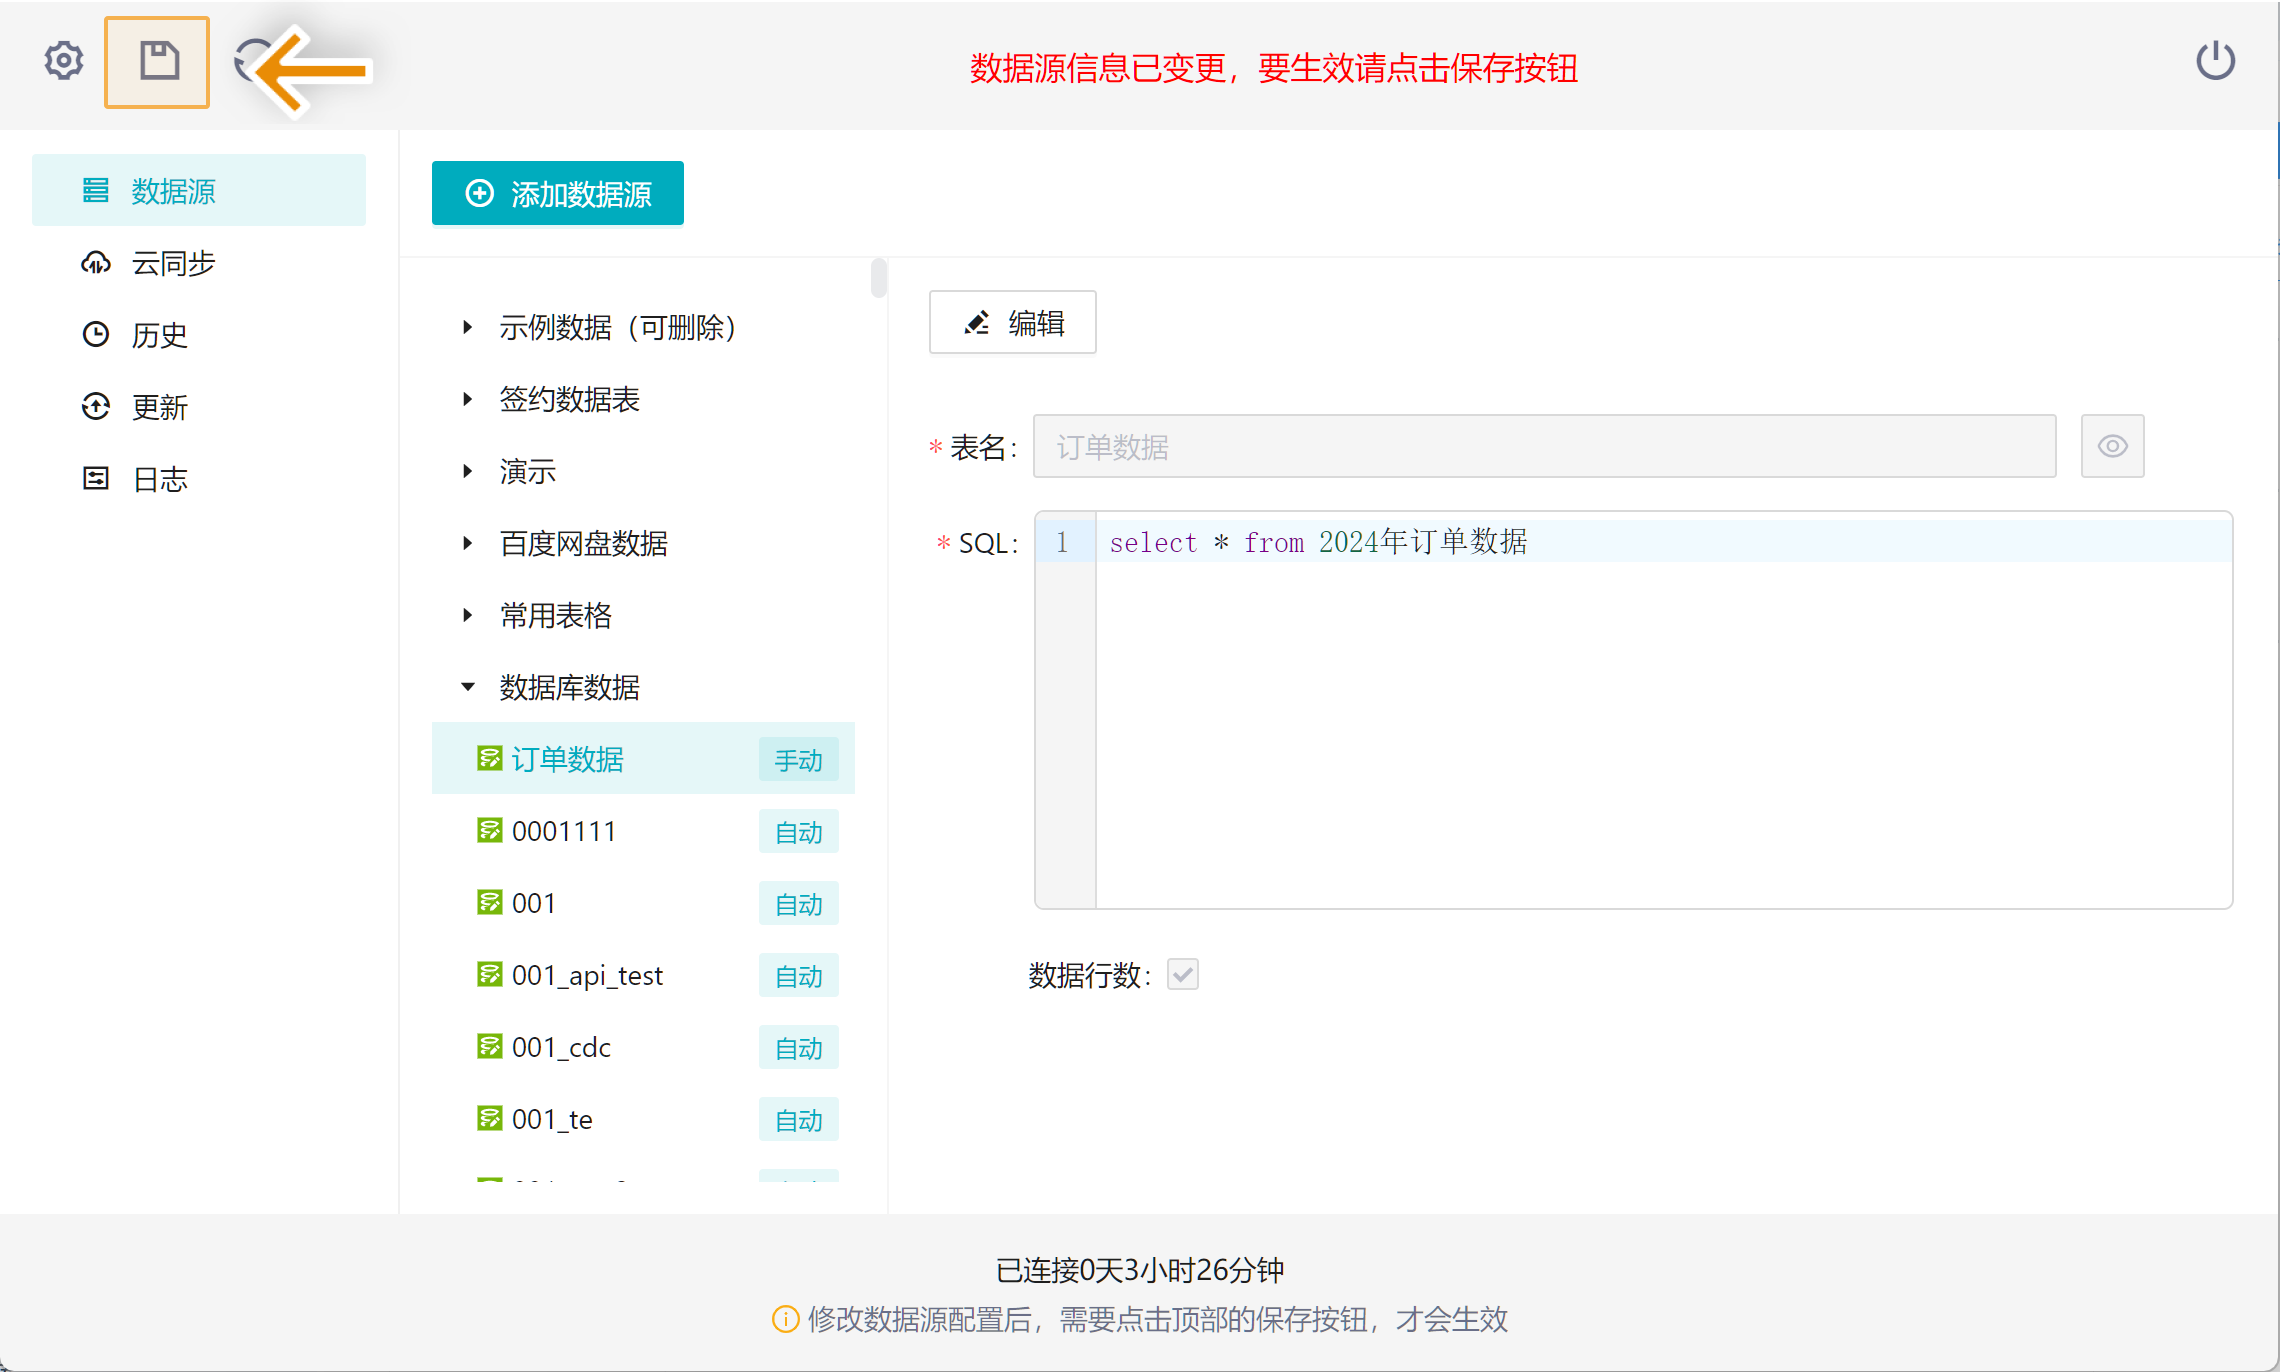
Task: Select the 001_te table item
Action: click(x=643, y=1119)
